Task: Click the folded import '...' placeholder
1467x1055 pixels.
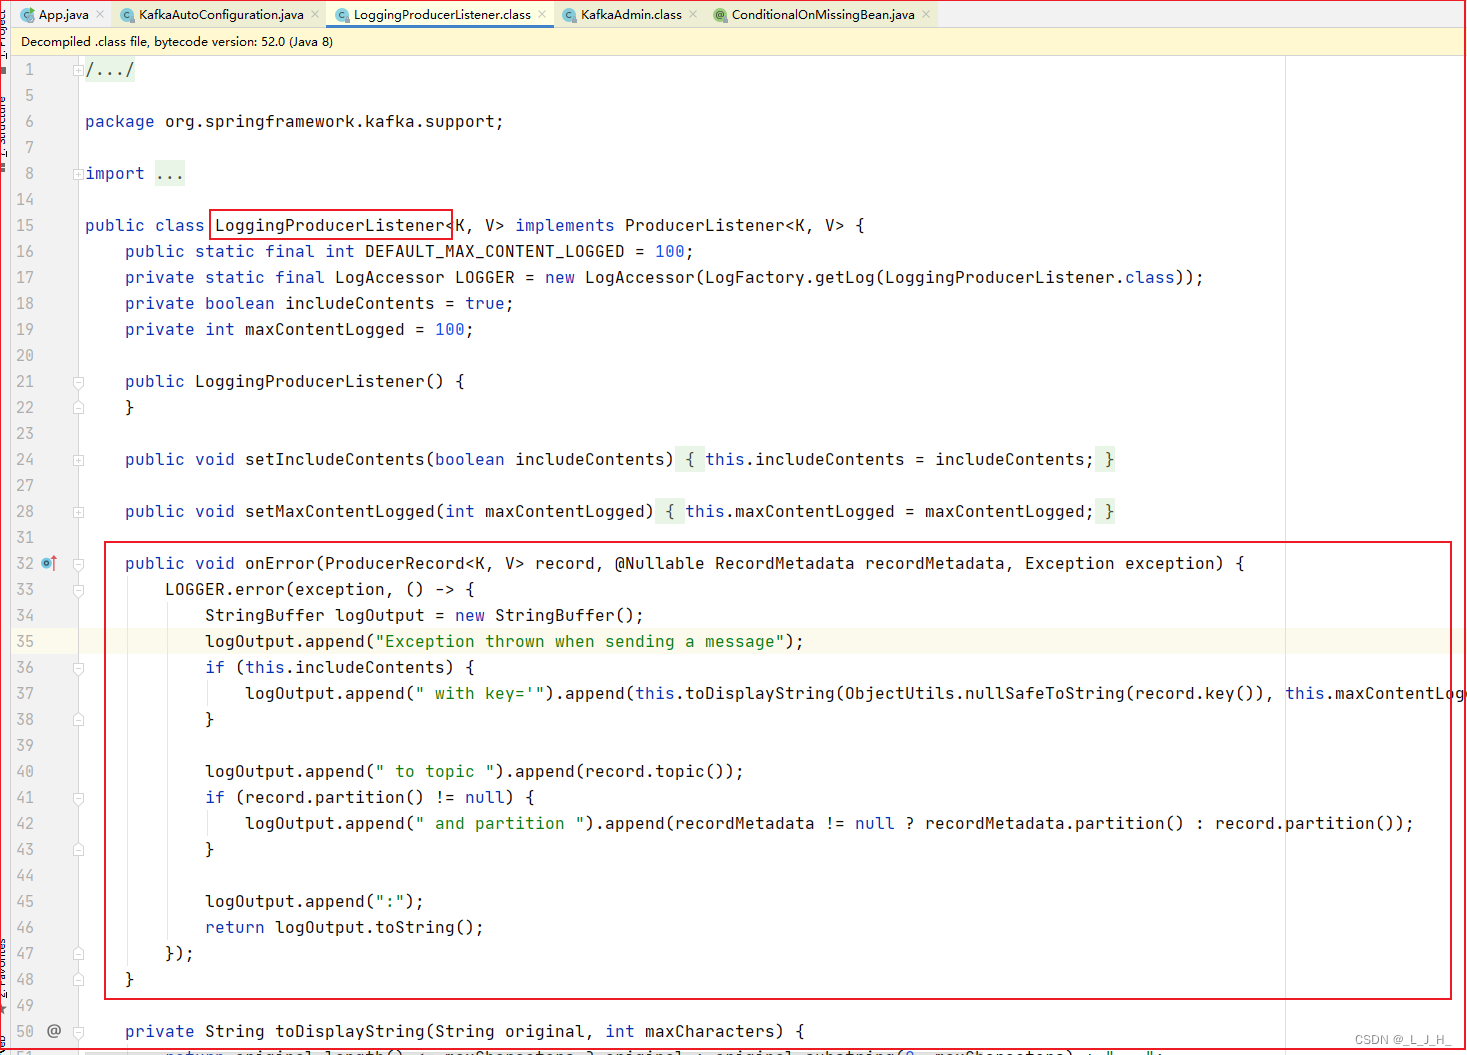Action: pos(170,174)
